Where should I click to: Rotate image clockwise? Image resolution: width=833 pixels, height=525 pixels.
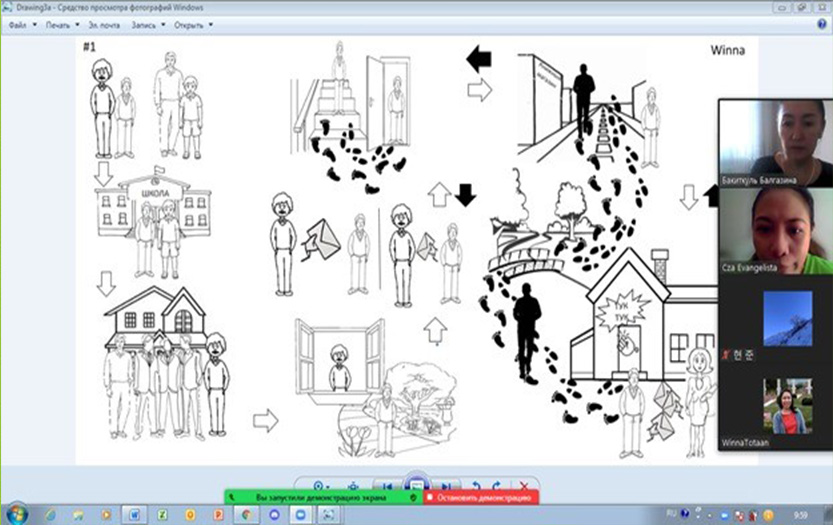tap(497, 485)
